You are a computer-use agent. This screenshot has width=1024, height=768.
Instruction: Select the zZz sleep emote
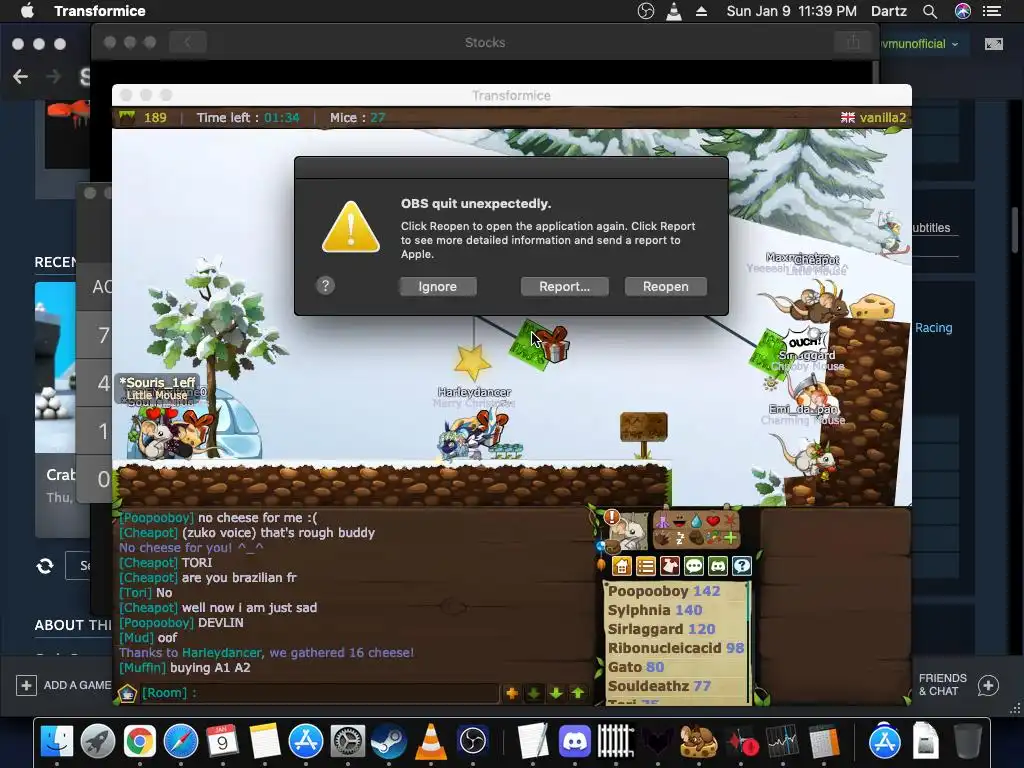pos(680,539)
